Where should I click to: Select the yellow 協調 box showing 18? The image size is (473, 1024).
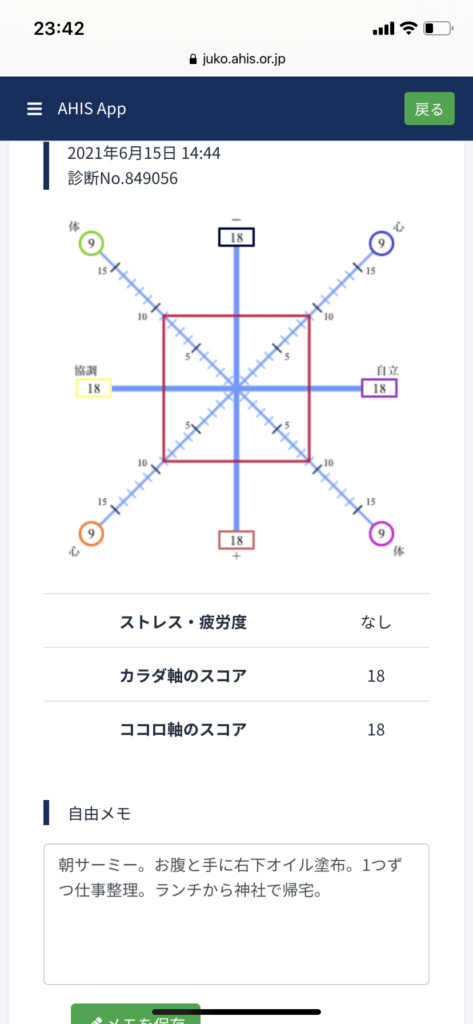pos(93,388)
